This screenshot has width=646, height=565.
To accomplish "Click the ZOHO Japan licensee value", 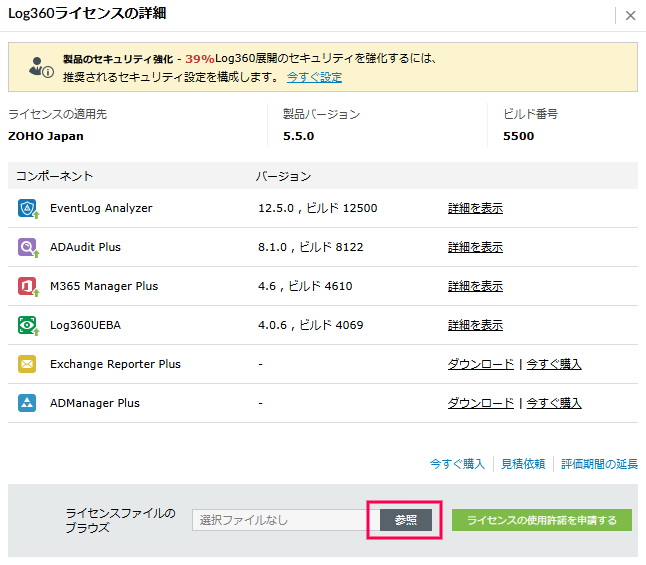I will [46, 136].
